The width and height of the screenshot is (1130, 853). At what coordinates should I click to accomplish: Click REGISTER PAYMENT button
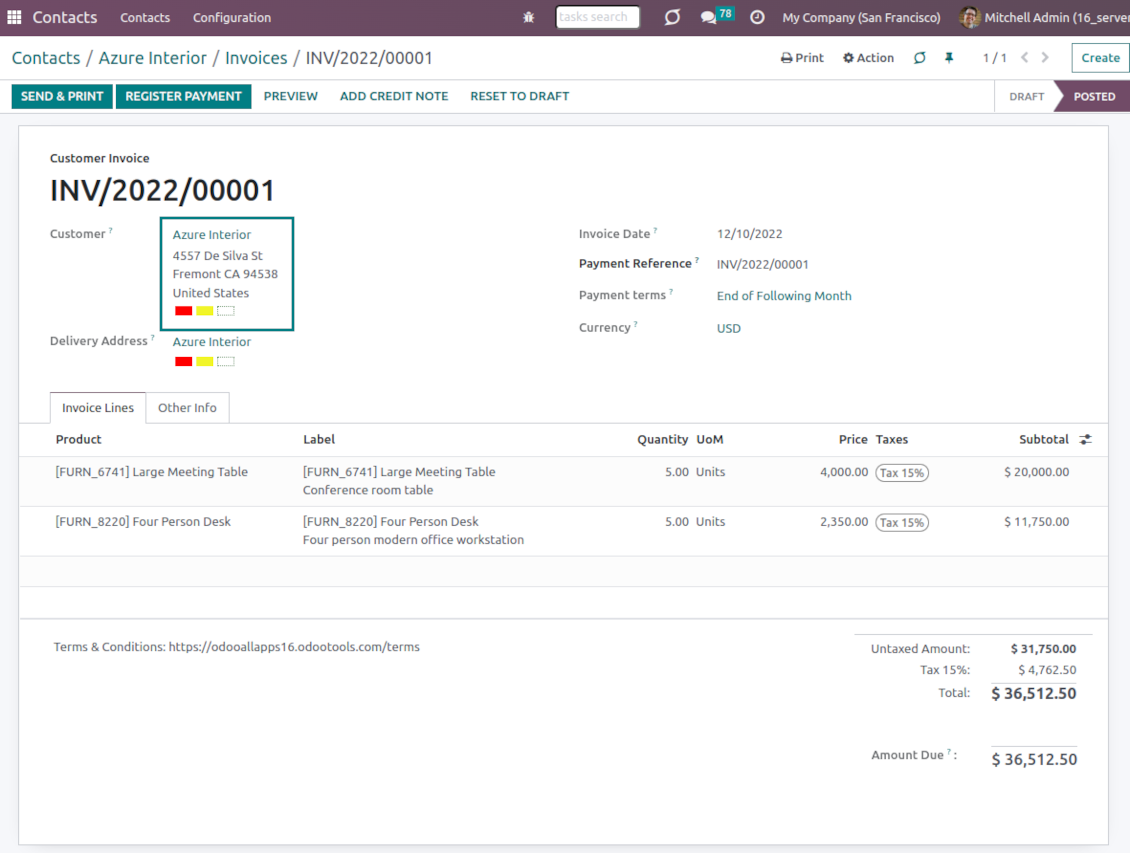(183, 97)
